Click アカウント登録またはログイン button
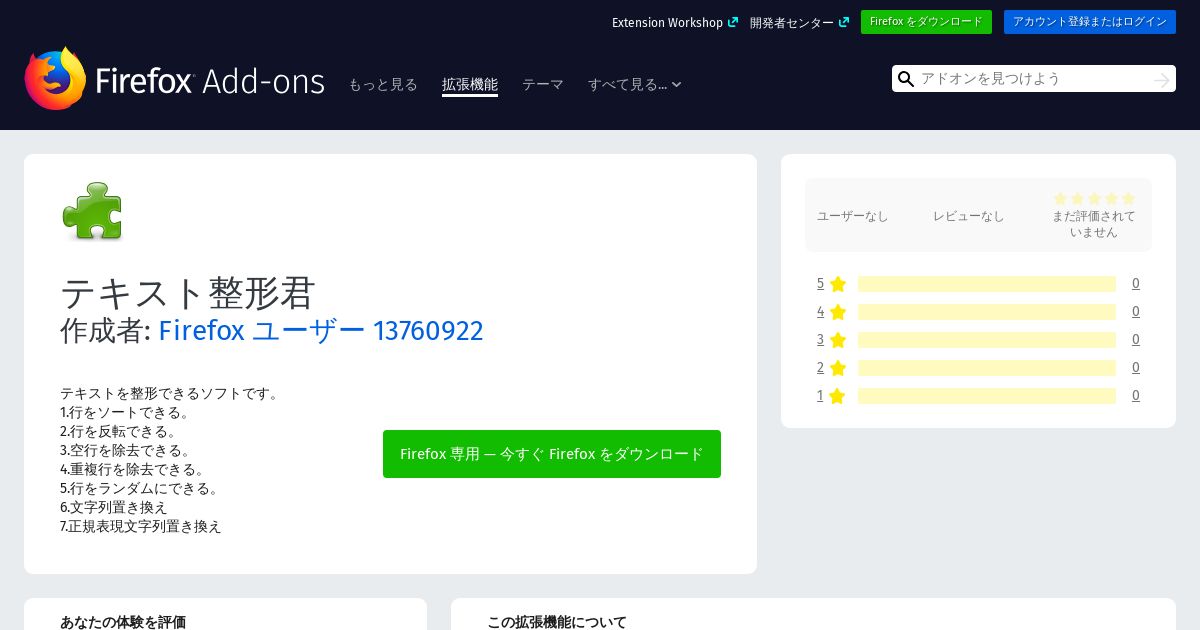This screenshot has width=1200, height=630. (x=1090, y=22)
